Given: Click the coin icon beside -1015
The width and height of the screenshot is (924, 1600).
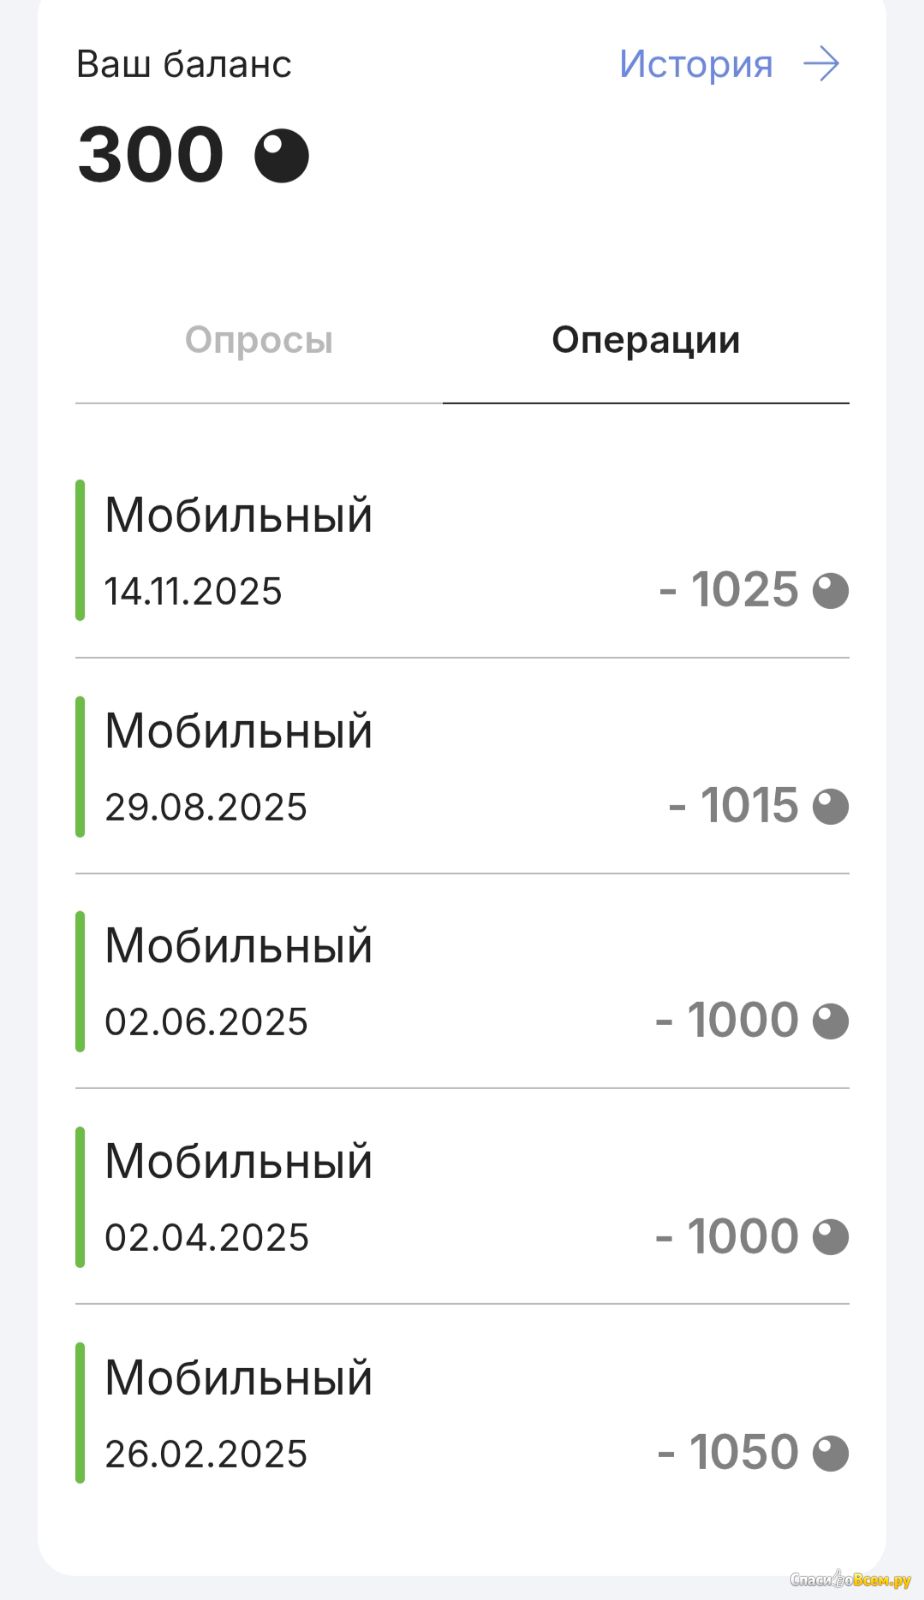Looking at the screenshot, I should pos(830,807).
